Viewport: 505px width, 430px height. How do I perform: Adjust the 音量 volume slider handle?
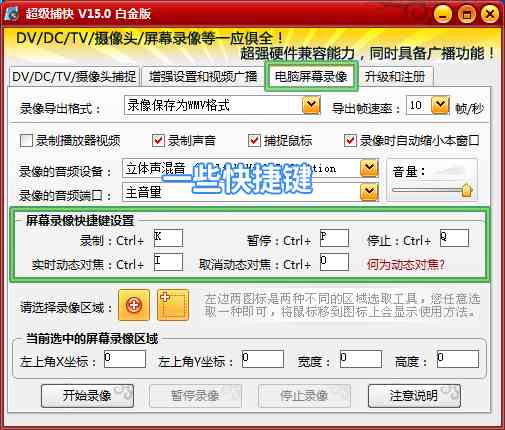point(467,190)
